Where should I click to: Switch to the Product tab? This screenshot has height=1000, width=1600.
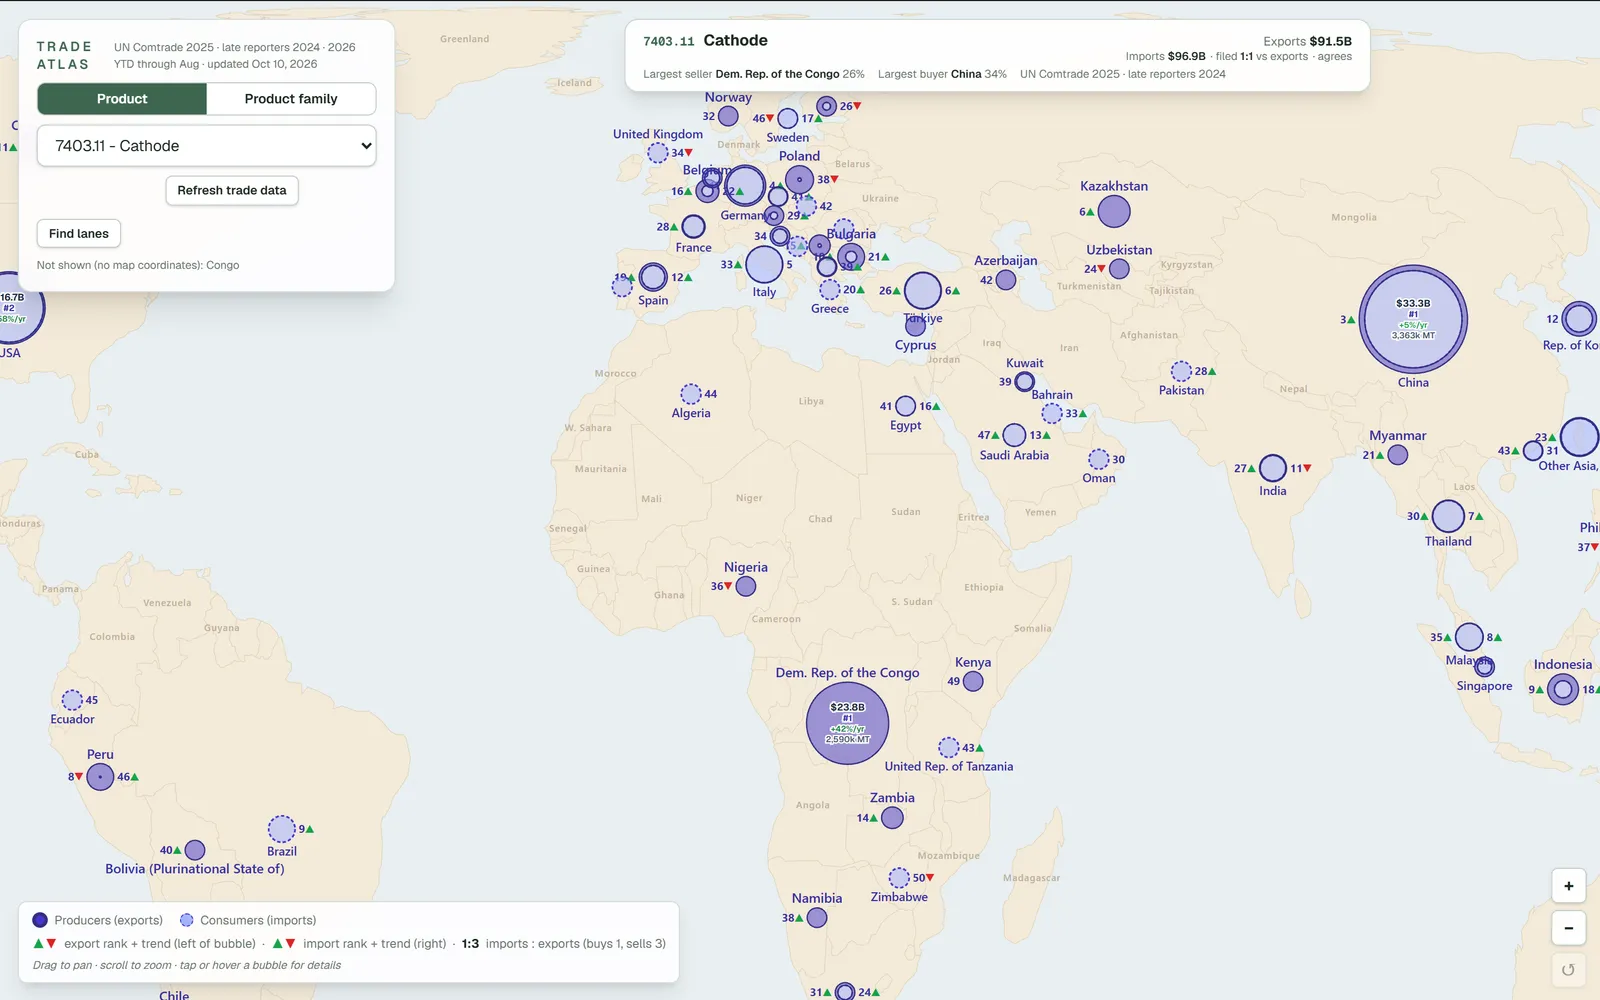(122, 99)
